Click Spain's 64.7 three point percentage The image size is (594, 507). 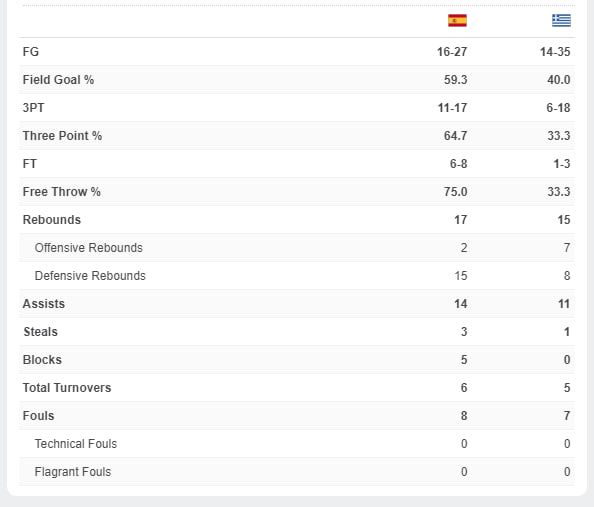coord(455,136)
